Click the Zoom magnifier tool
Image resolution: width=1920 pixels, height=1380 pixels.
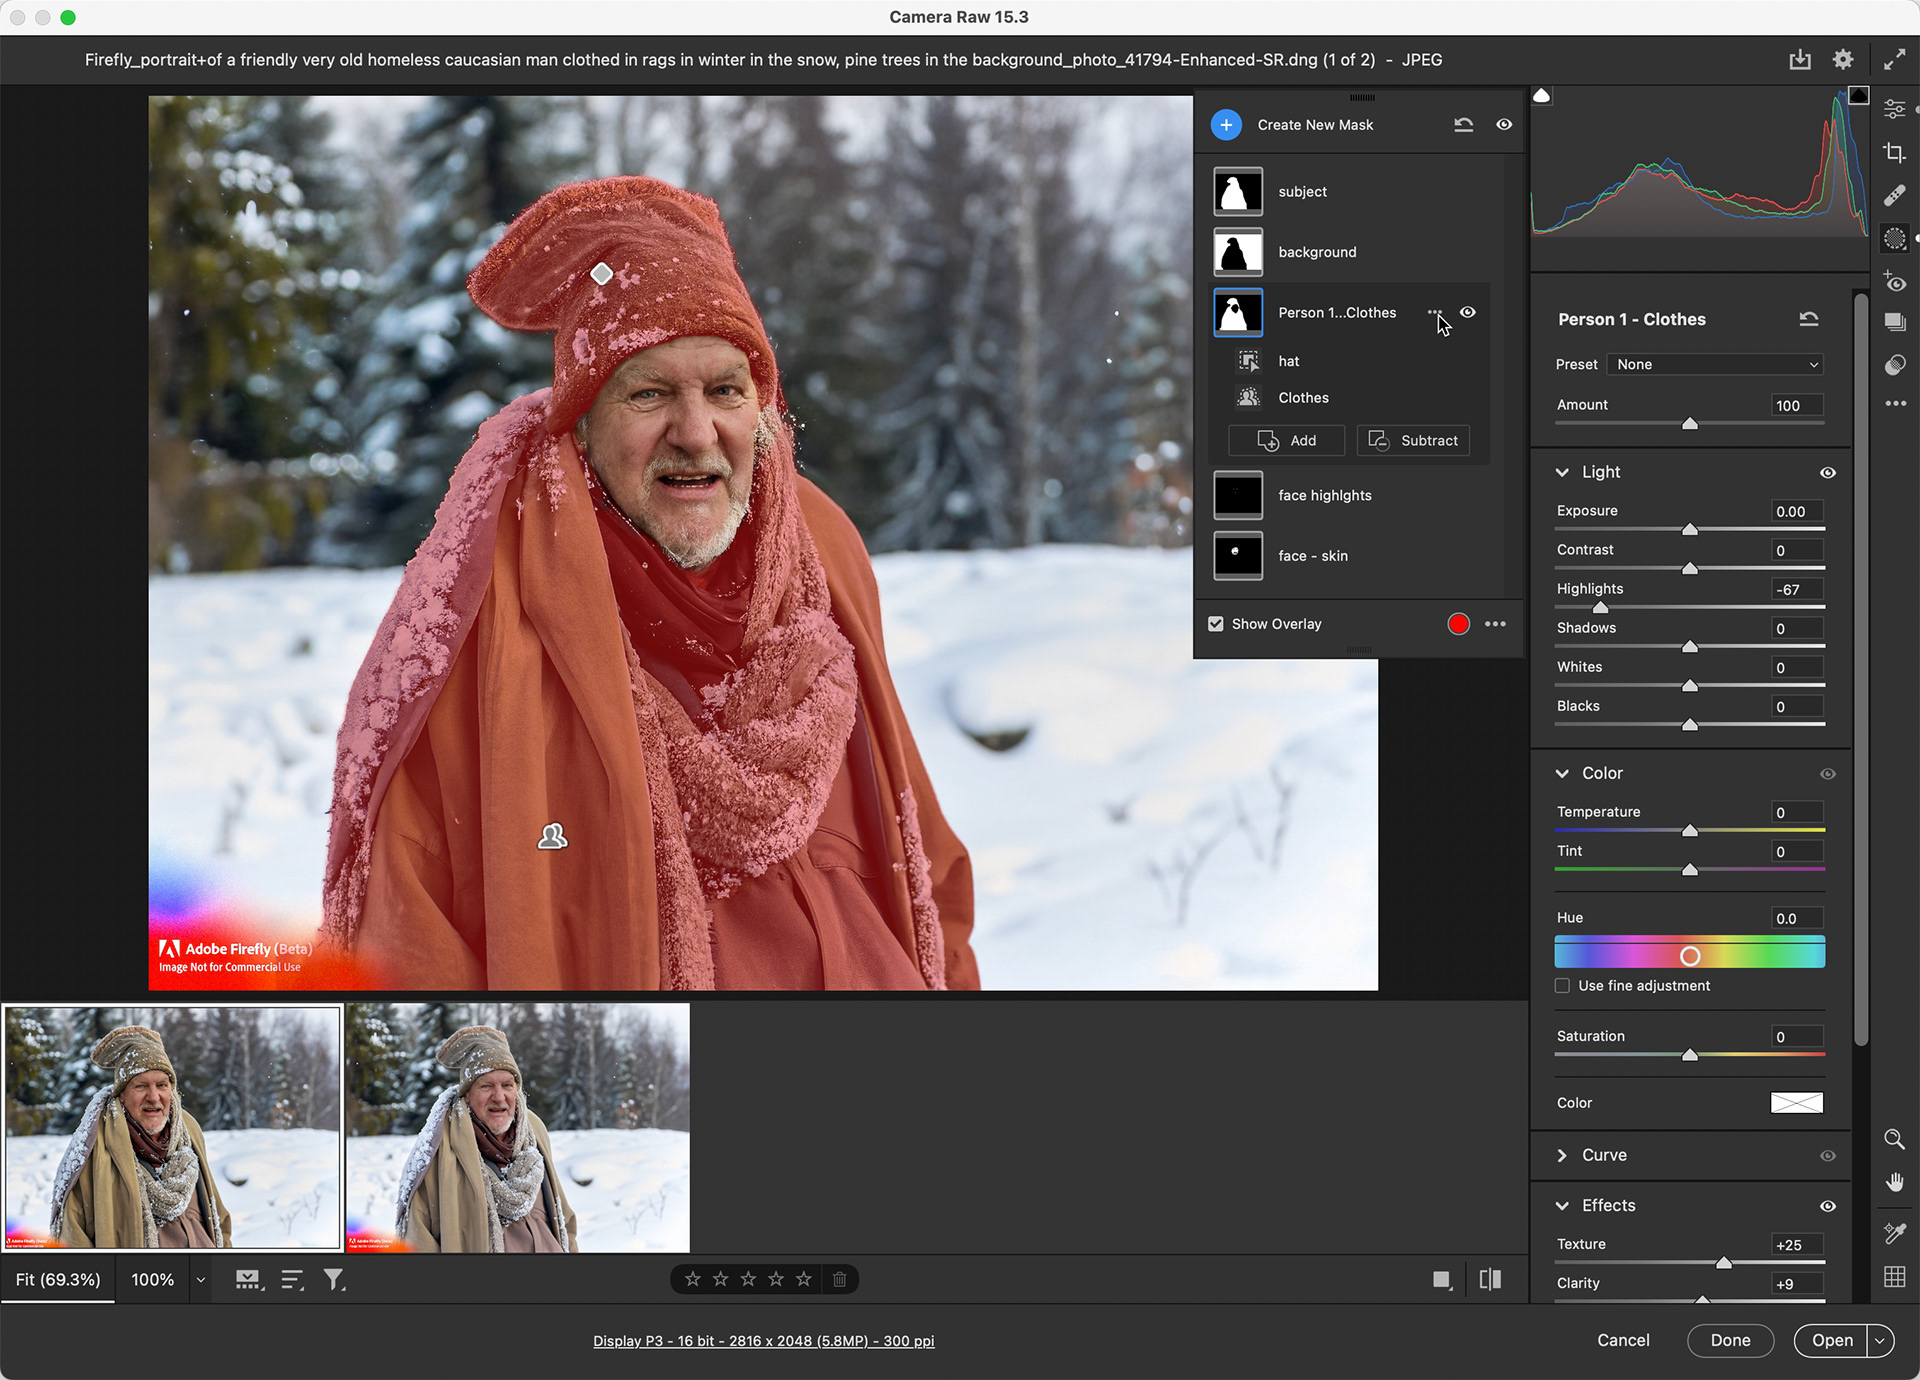tap(1894, 1139)
